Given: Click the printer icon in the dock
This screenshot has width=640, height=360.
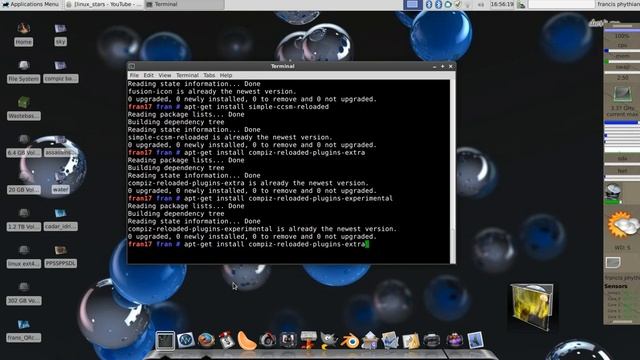Looking at the screenshot, I should click(431, 340).
